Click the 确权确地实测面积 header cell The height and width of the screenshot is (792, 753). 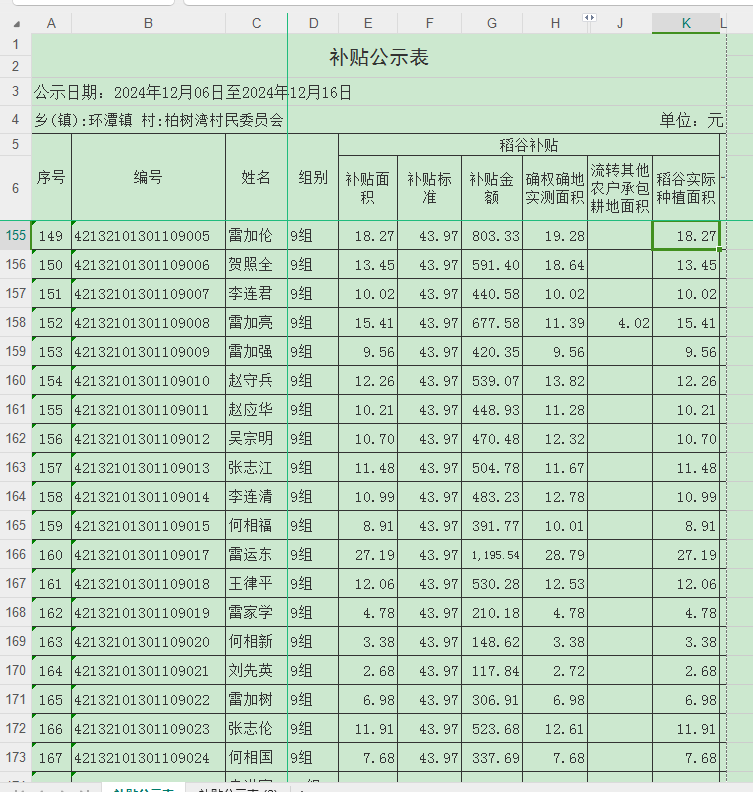pos(555,188)
